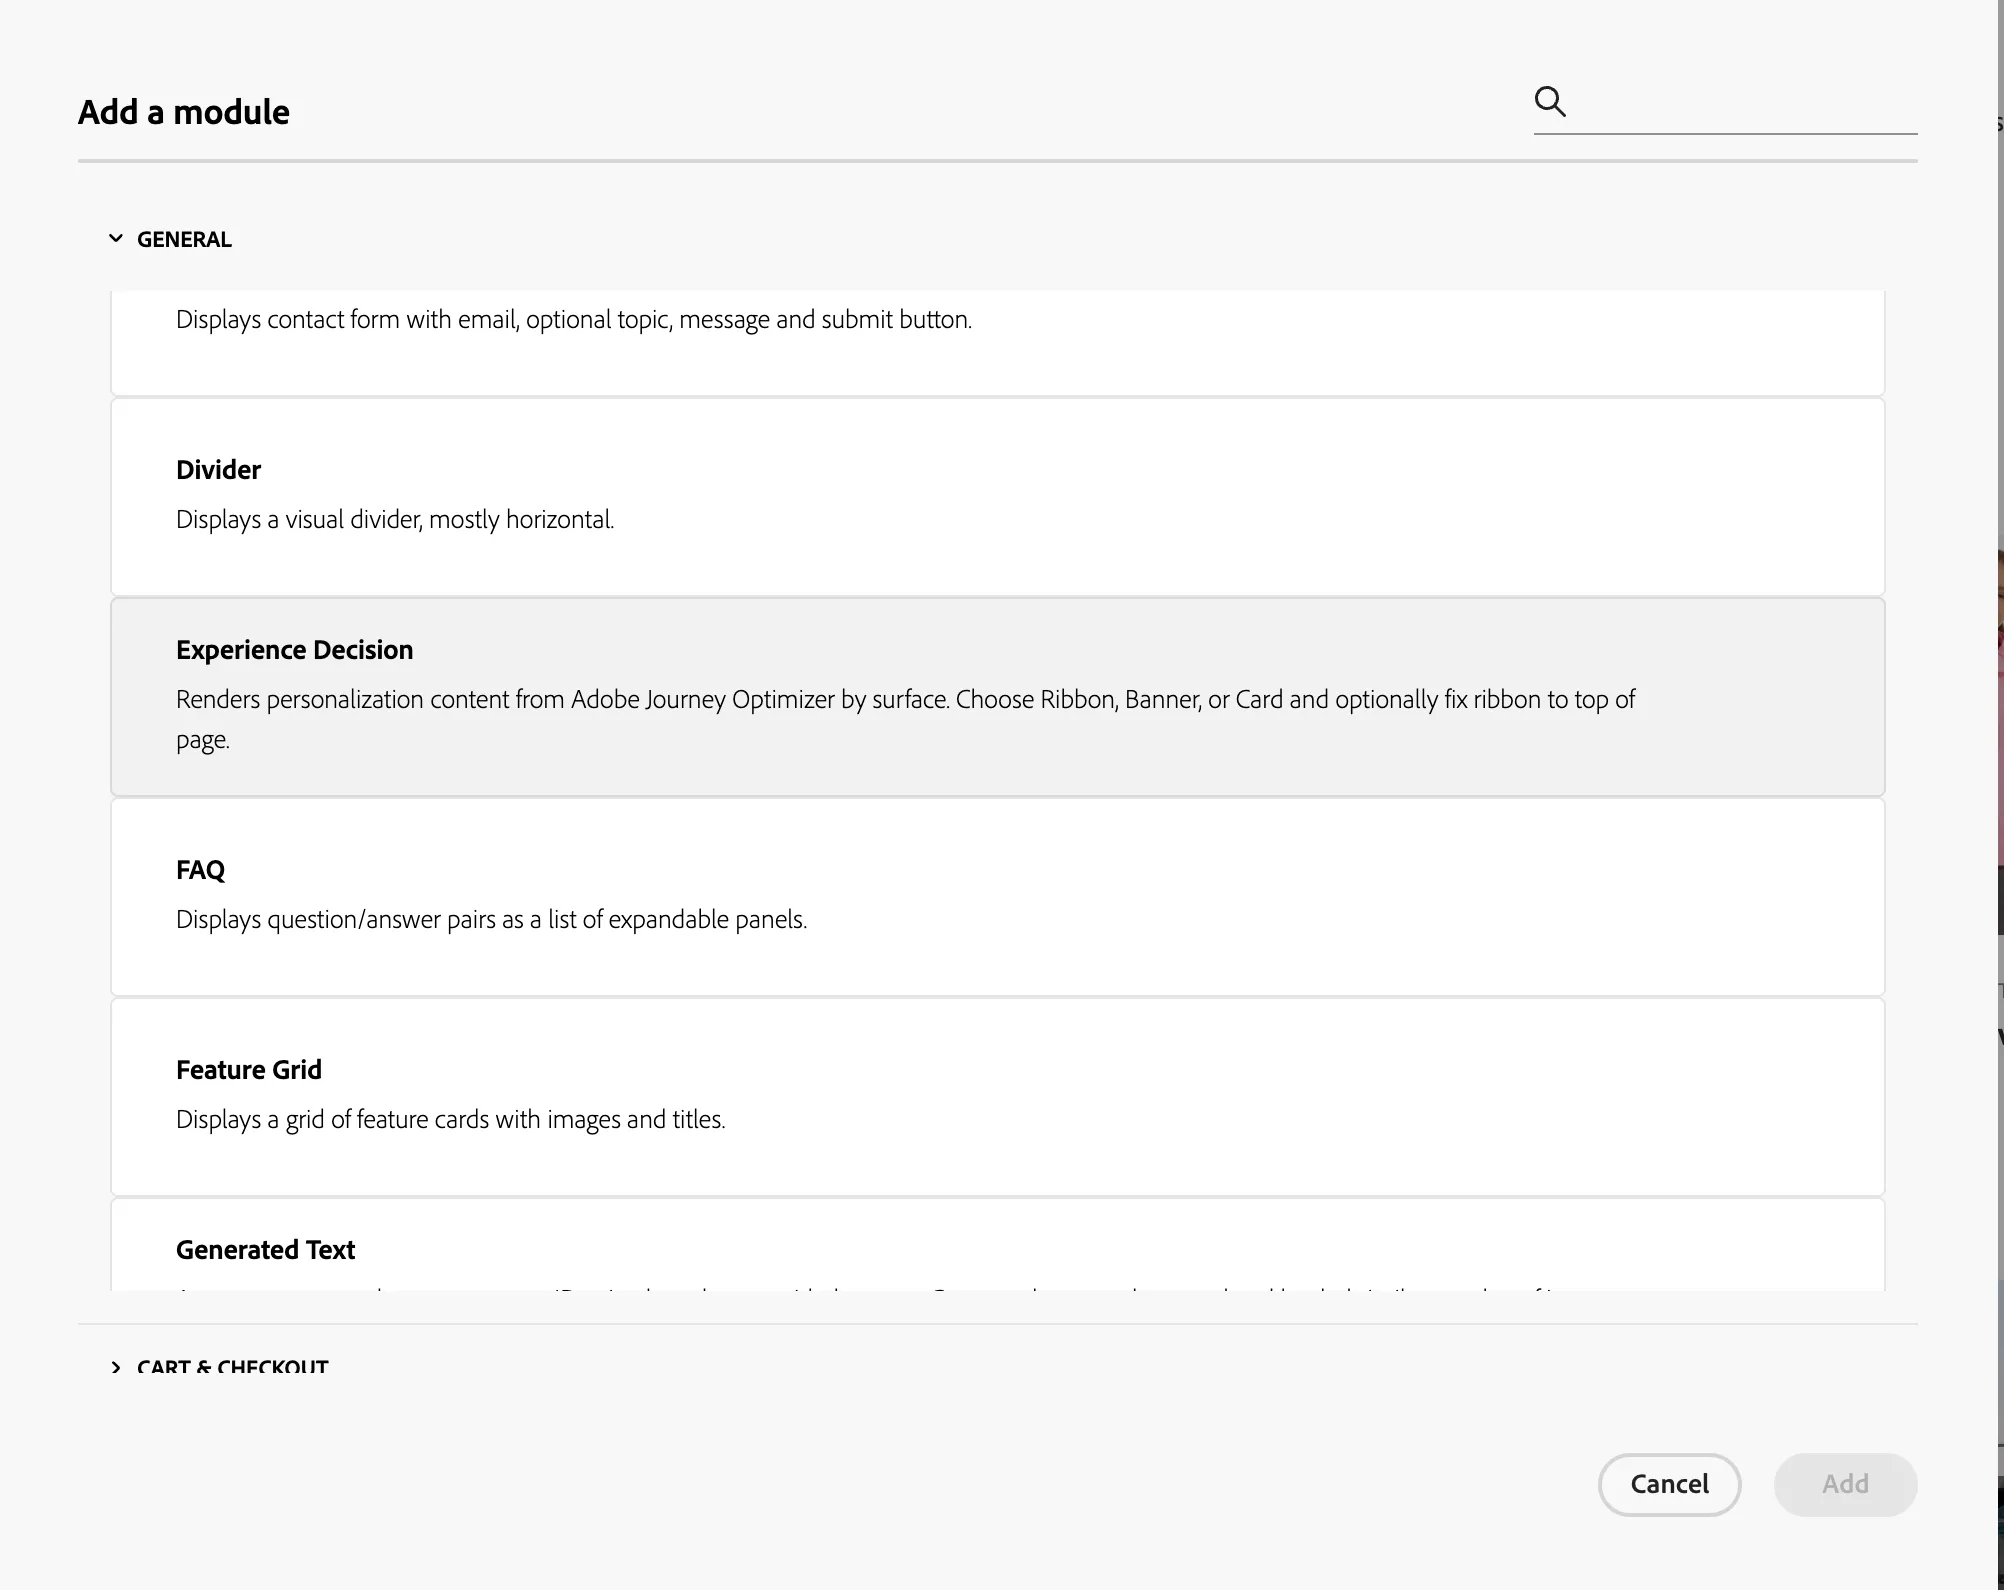Click 'Displays a visual divider, mostly horizontal.'
The width and height of the screenshot is (2004, 1590).
[x=395, y=520]
